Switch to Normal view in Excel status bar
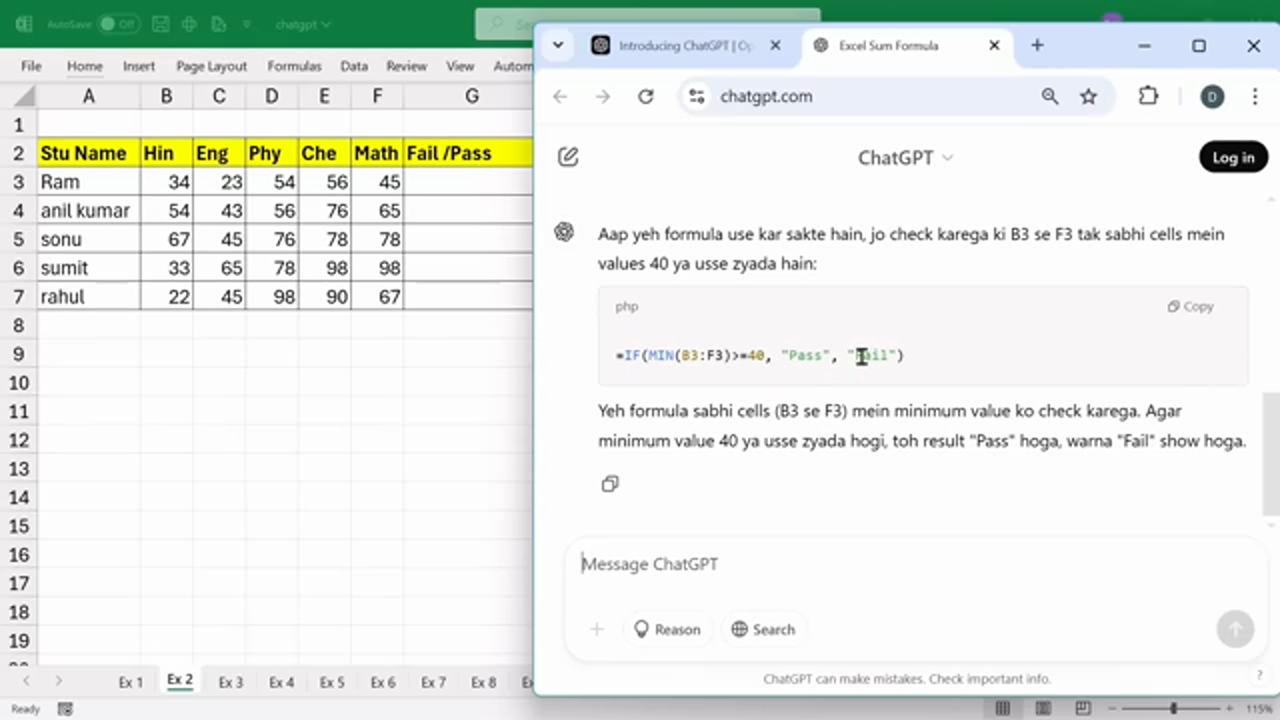 tap(1003, 709)
